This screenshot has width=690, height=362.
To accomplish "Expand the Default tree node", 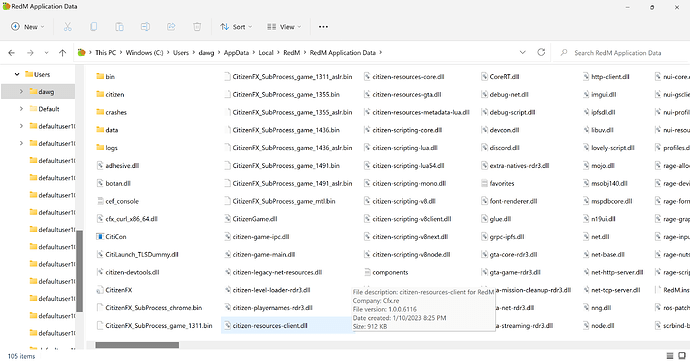I will (x=21, y=109).
